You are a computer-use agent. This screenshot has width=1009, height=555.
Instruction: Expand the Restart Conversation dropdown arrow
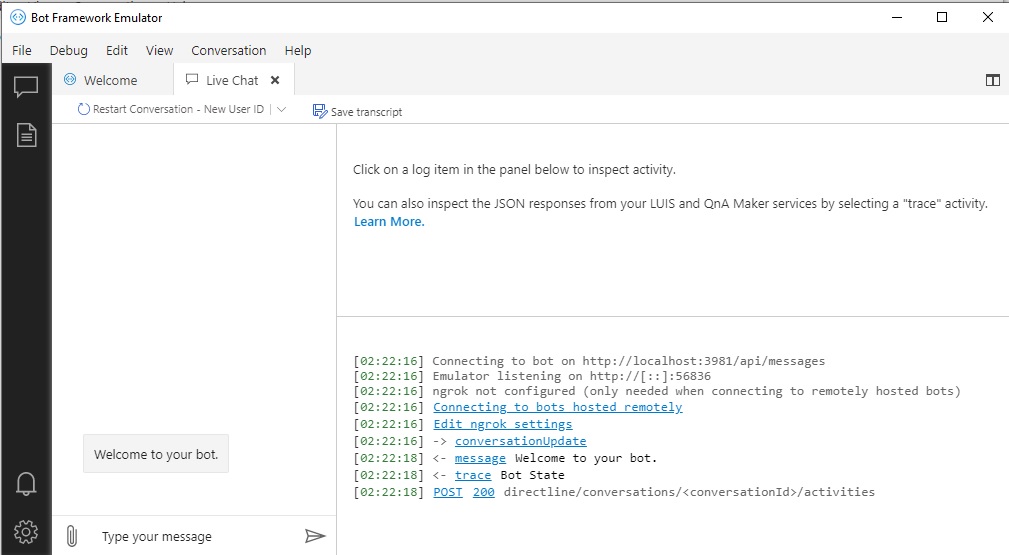[281, 110]
